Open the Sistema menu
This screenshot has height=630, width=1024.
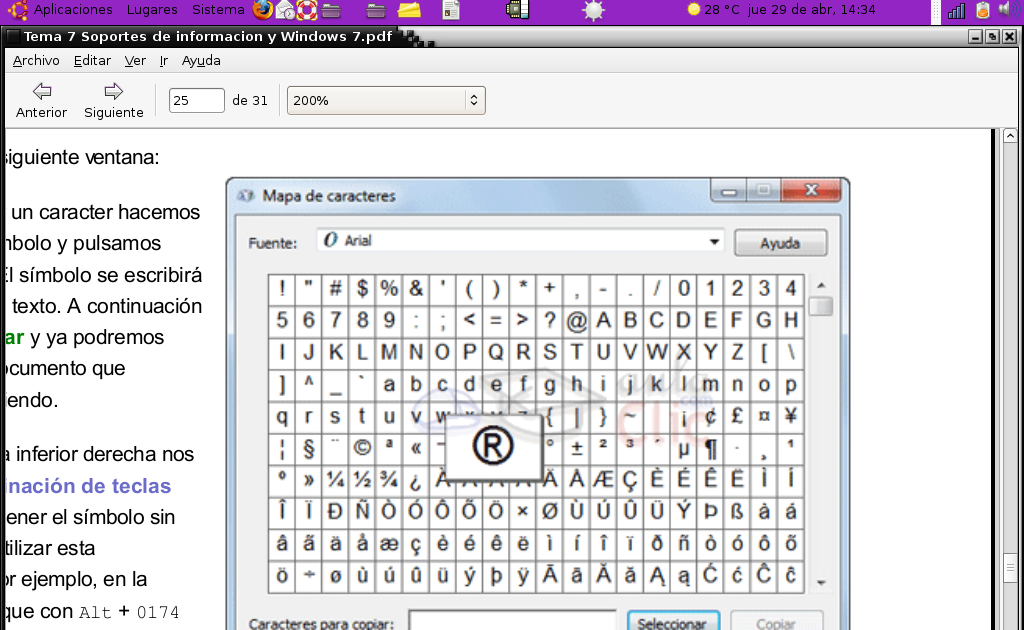click(x=219, y=10)
